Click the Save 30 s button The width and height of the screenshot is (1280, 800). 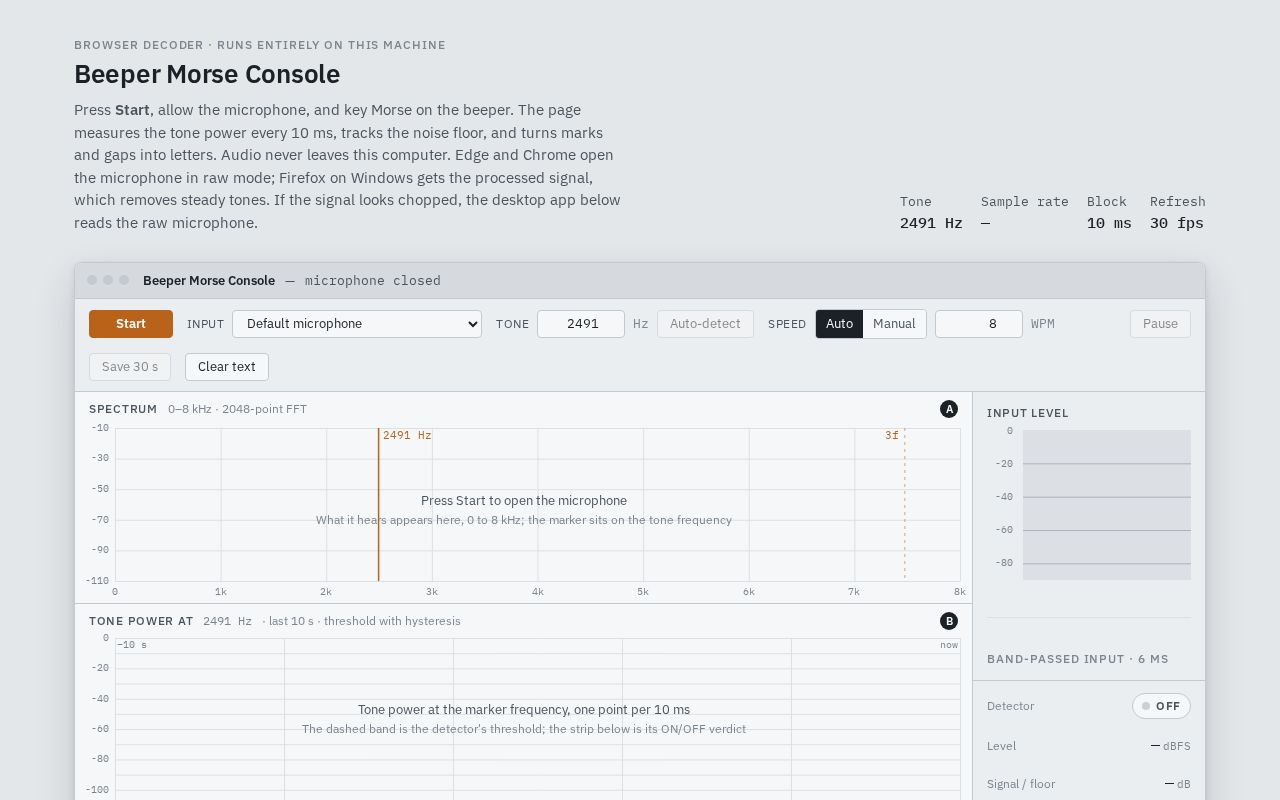[x=130, y=367]
